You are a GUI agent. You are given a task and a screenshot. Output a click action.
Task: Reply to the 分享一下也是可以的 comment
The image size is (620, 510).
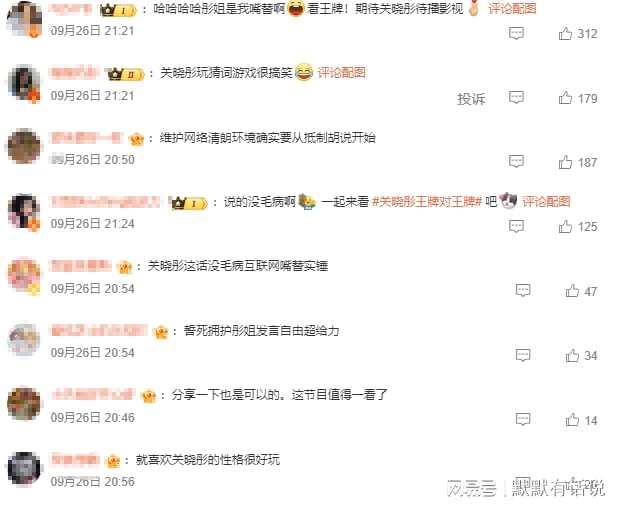pos(523,419)
